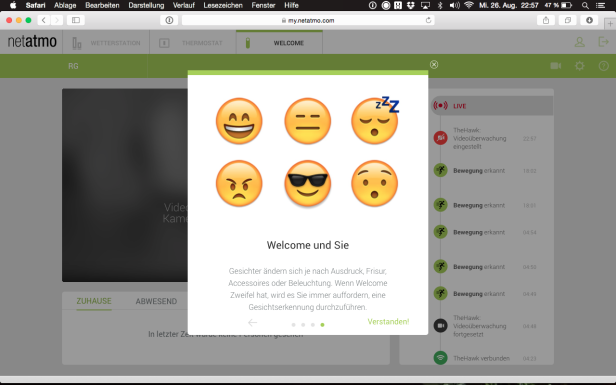Toggle the Safari sidebar button
616x385 pixels.
coord(76,20)
